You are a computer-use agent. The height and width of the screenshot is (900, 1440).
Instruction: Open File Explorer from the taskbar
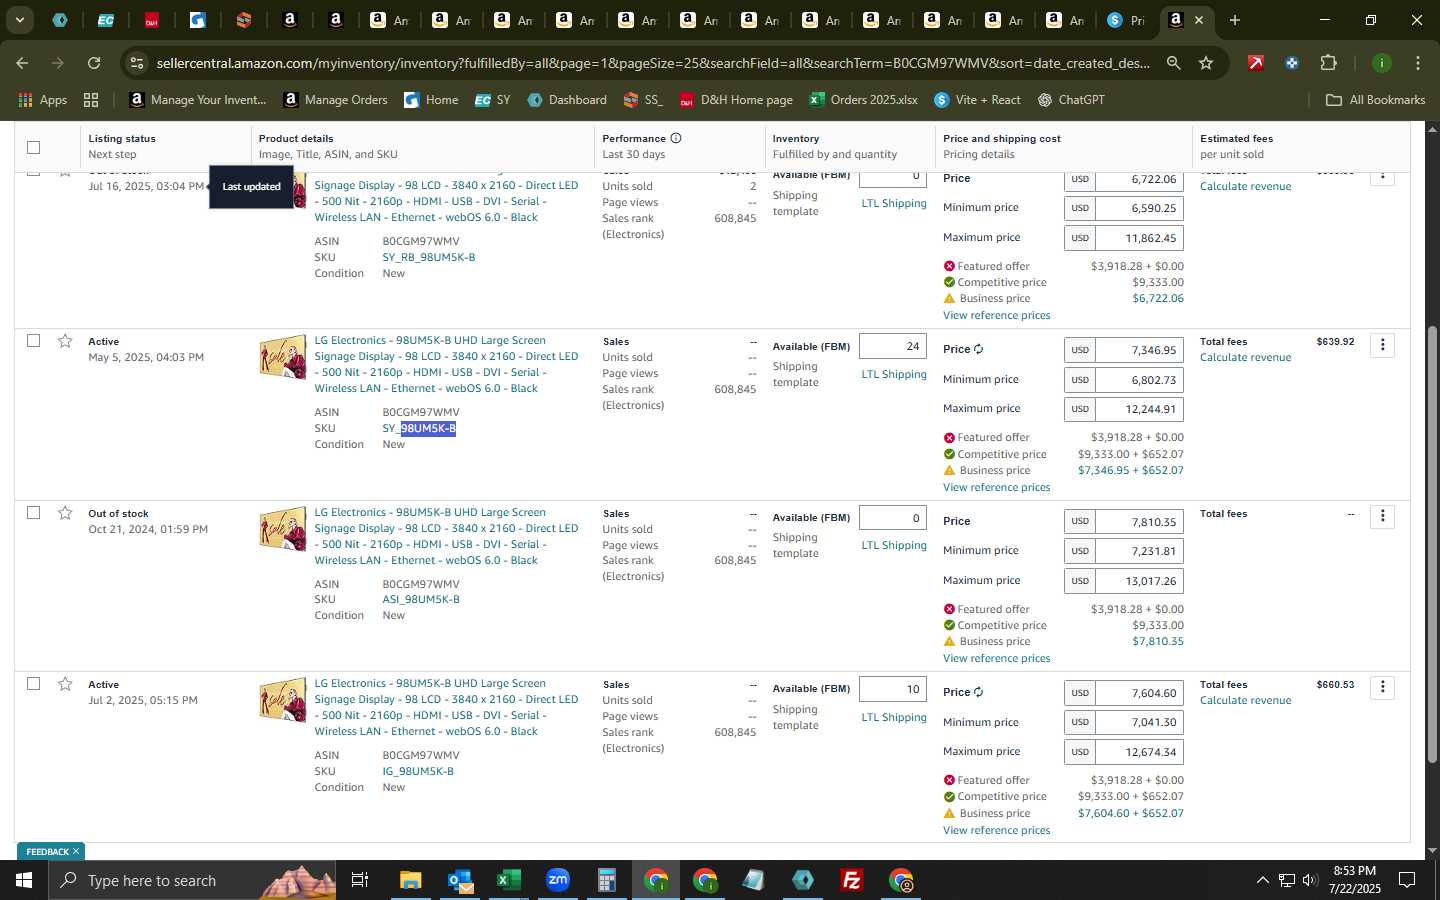[x=411, y=880]
